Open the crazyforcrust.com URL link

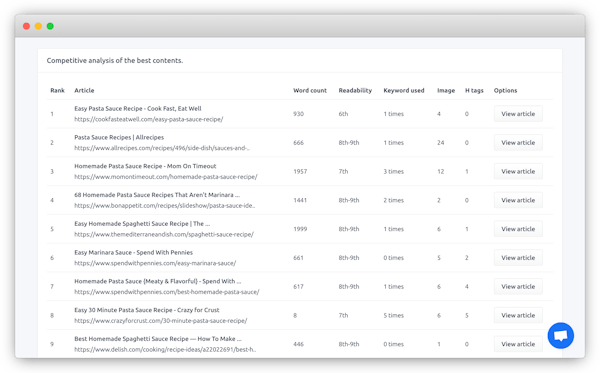click(161, 321)
